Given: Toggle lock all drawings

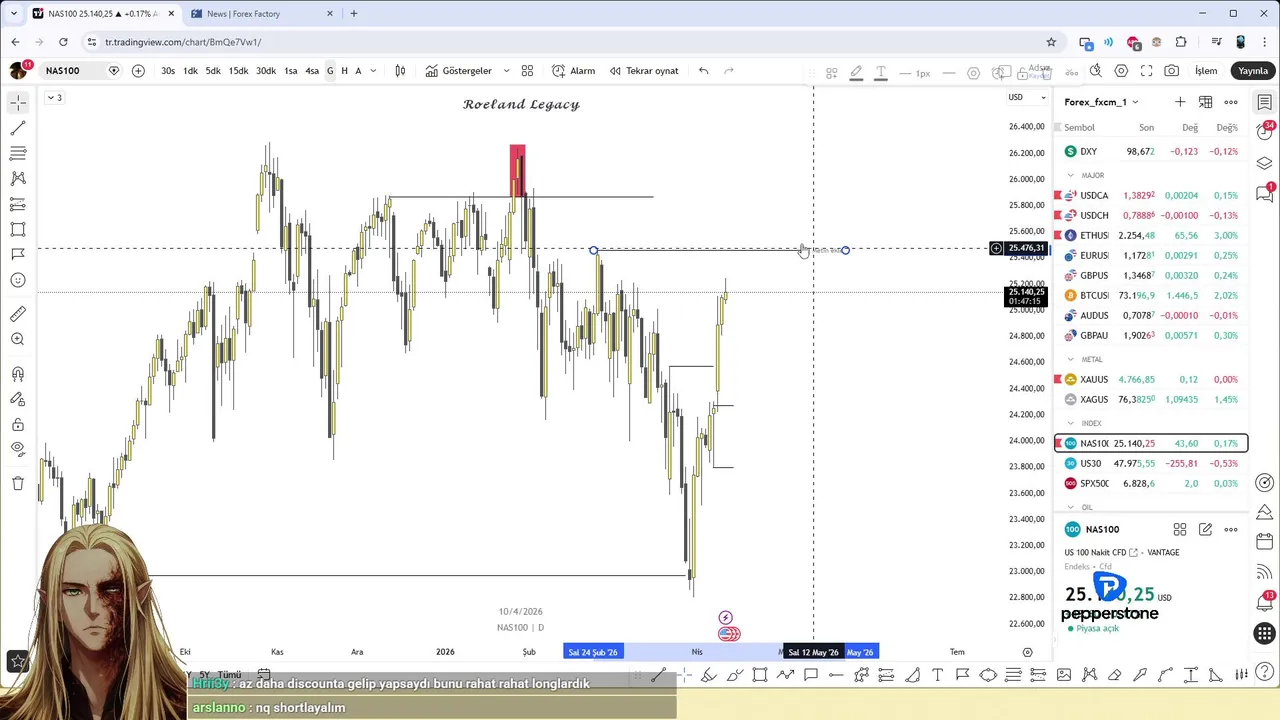Looking at the screenshot, I should coord(18,424).
